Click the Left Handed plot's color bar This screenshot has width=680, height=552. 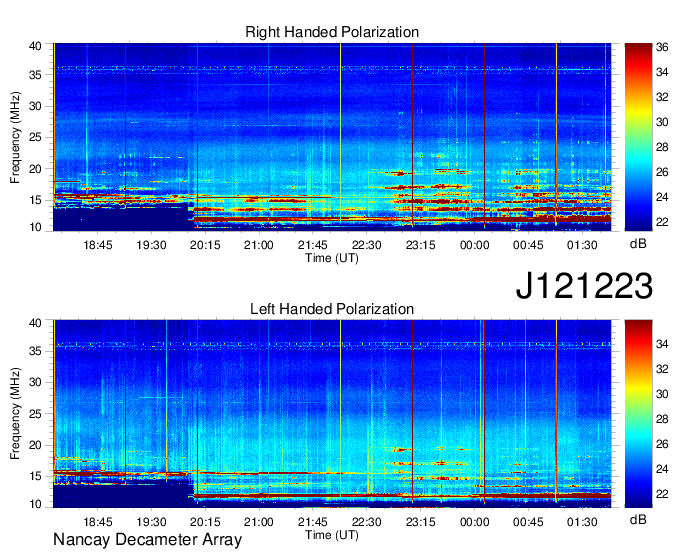(638, 413)
